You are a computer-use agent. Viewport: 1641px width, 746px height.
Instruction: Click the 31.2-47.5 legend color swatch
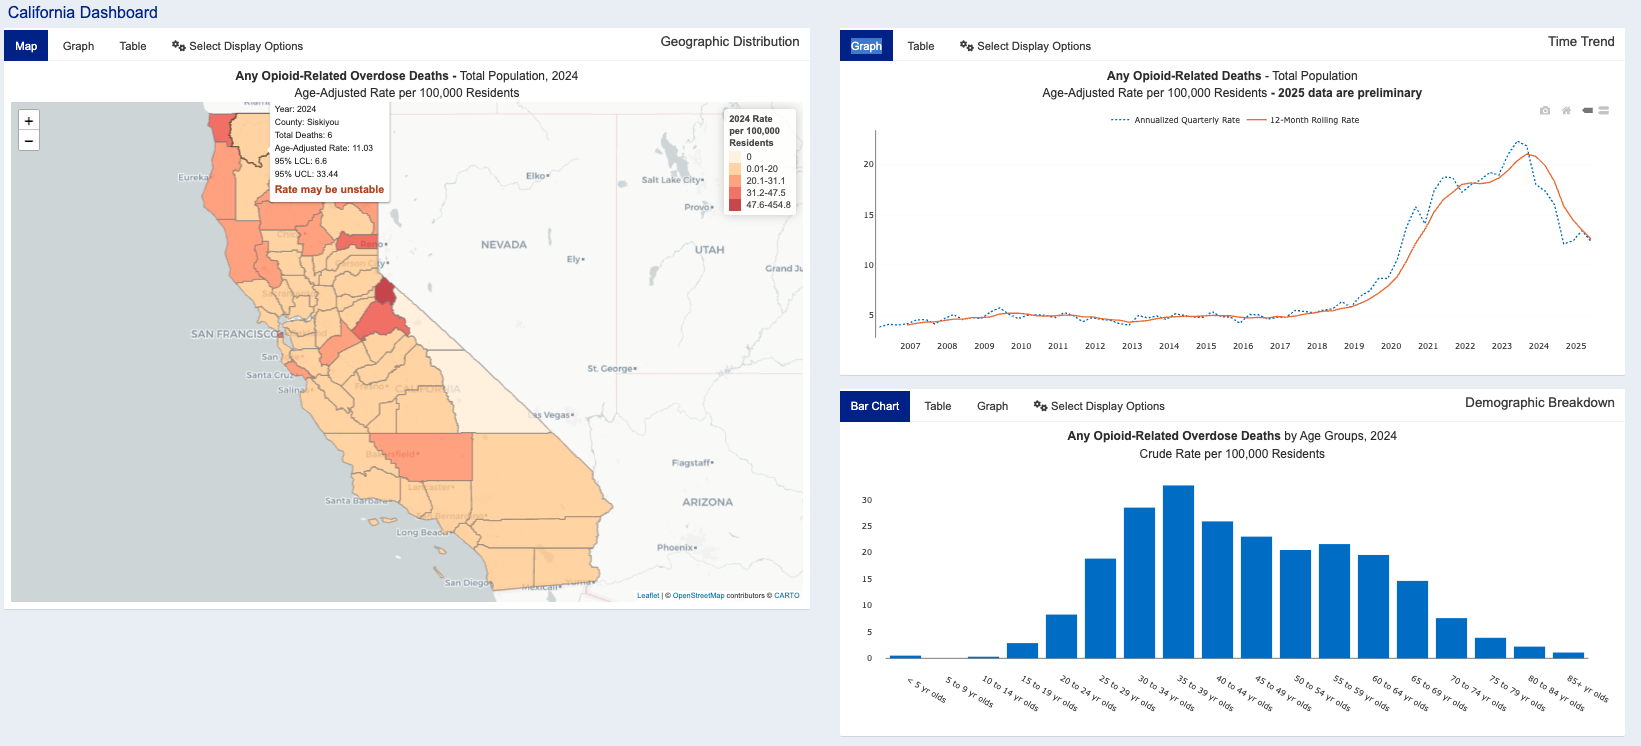point(735,193)
